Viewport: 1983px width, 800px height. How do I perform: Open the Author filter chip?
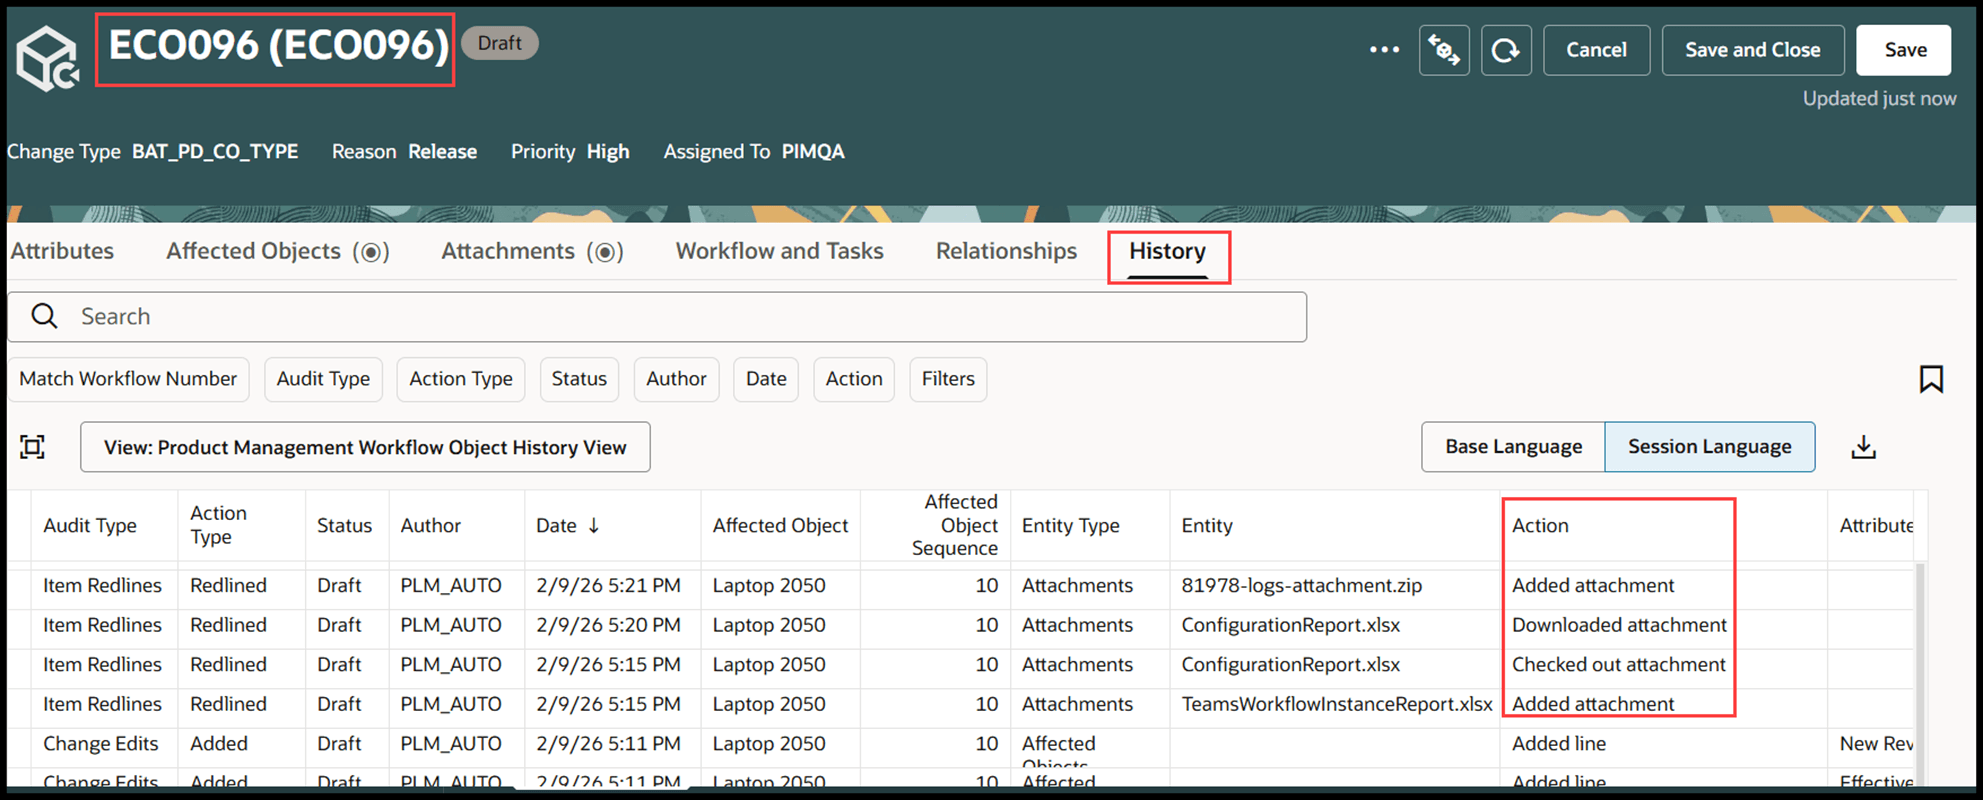[x=676, y=379]
